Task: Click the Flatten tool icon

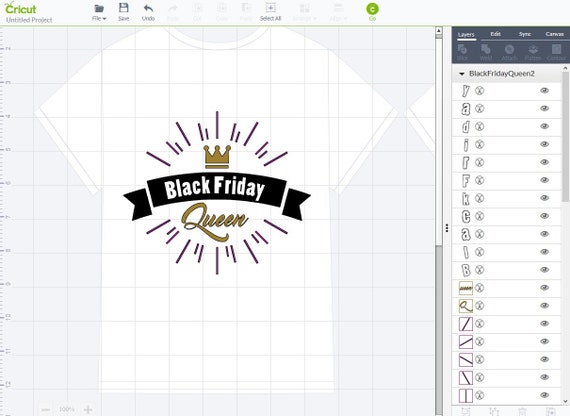Action: click(x=533, y=52)
